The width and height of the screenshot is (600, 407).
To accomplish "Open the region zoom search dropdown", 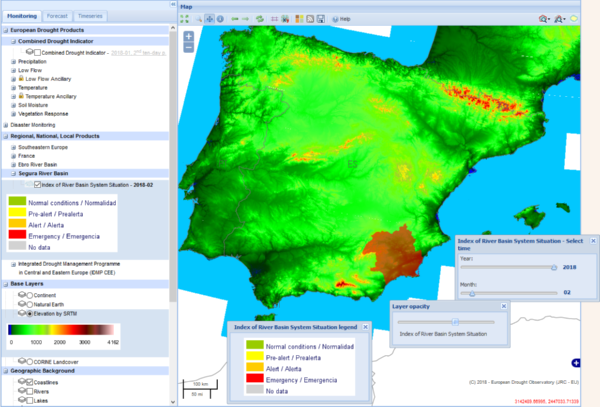I will [544, 19].
